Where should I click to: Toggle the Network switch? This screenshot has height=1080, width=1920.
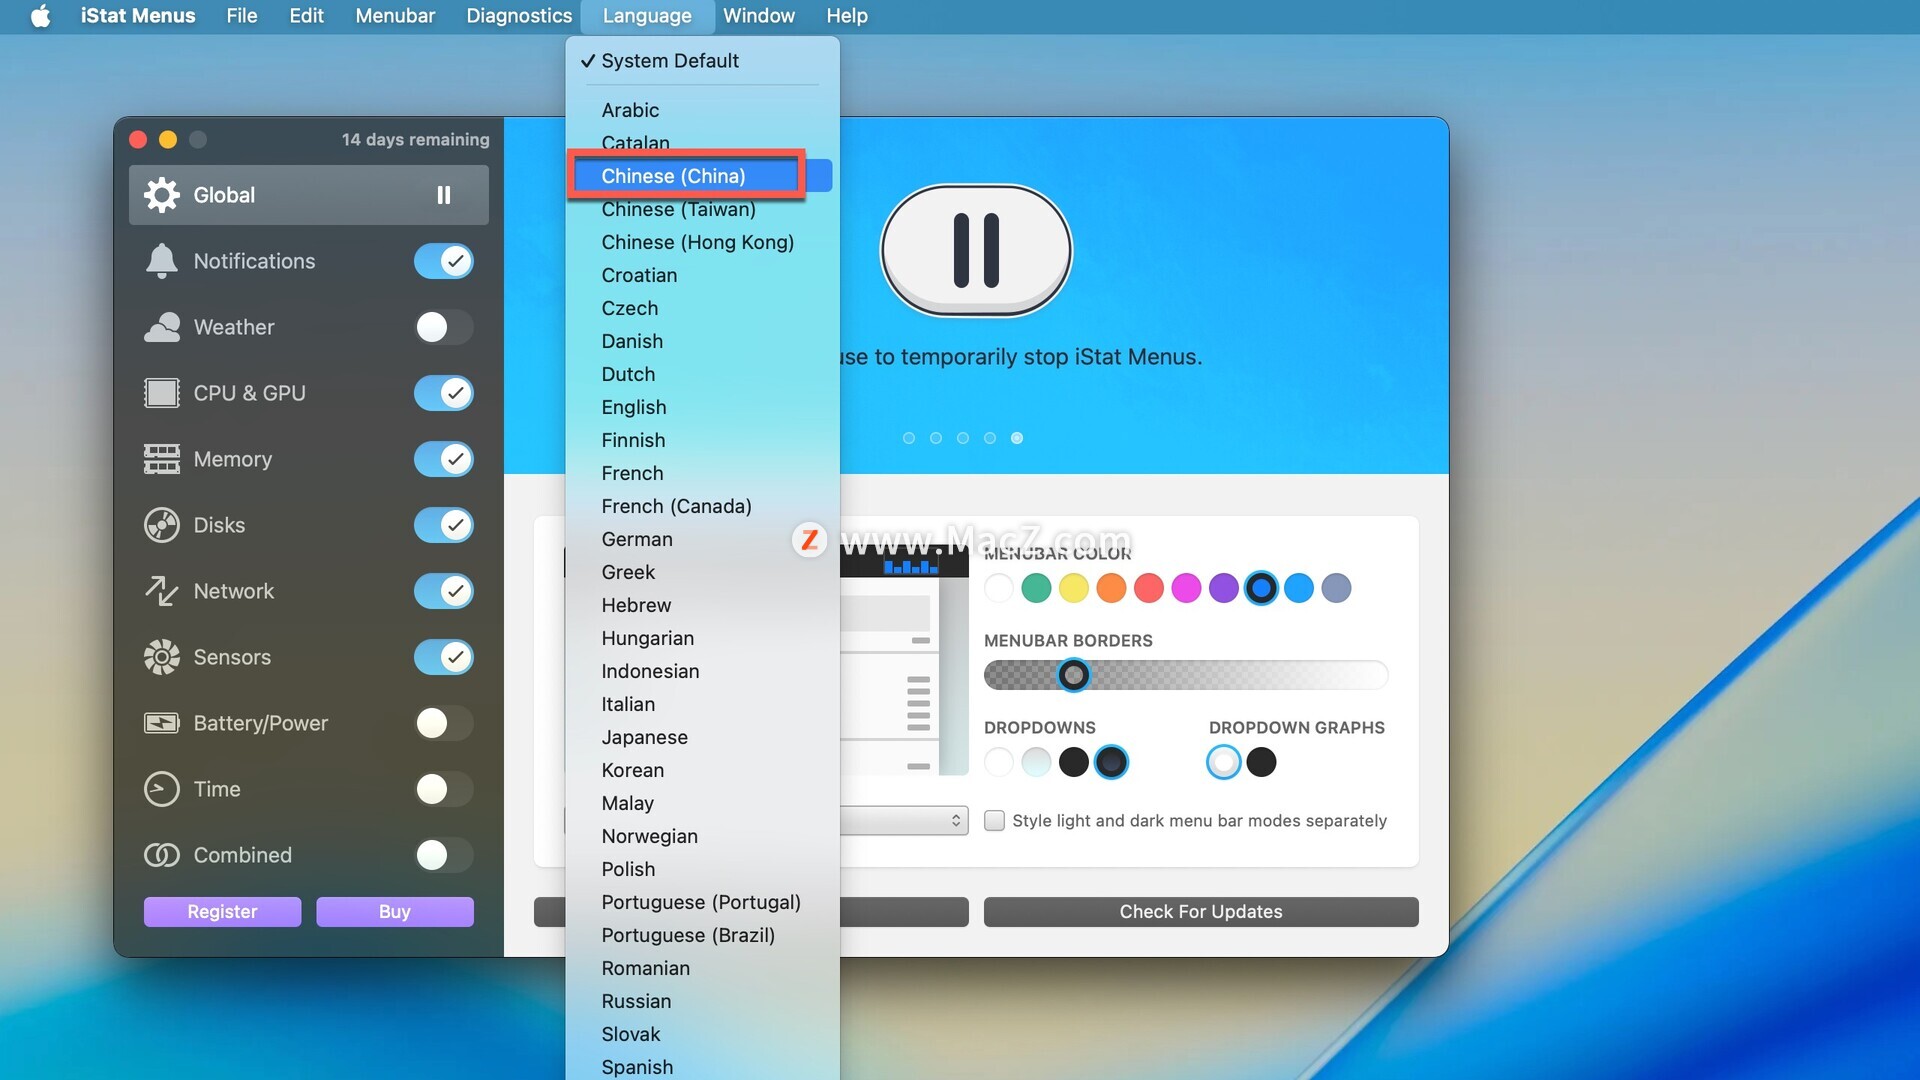pyautogui.click(x=444, y=591)
